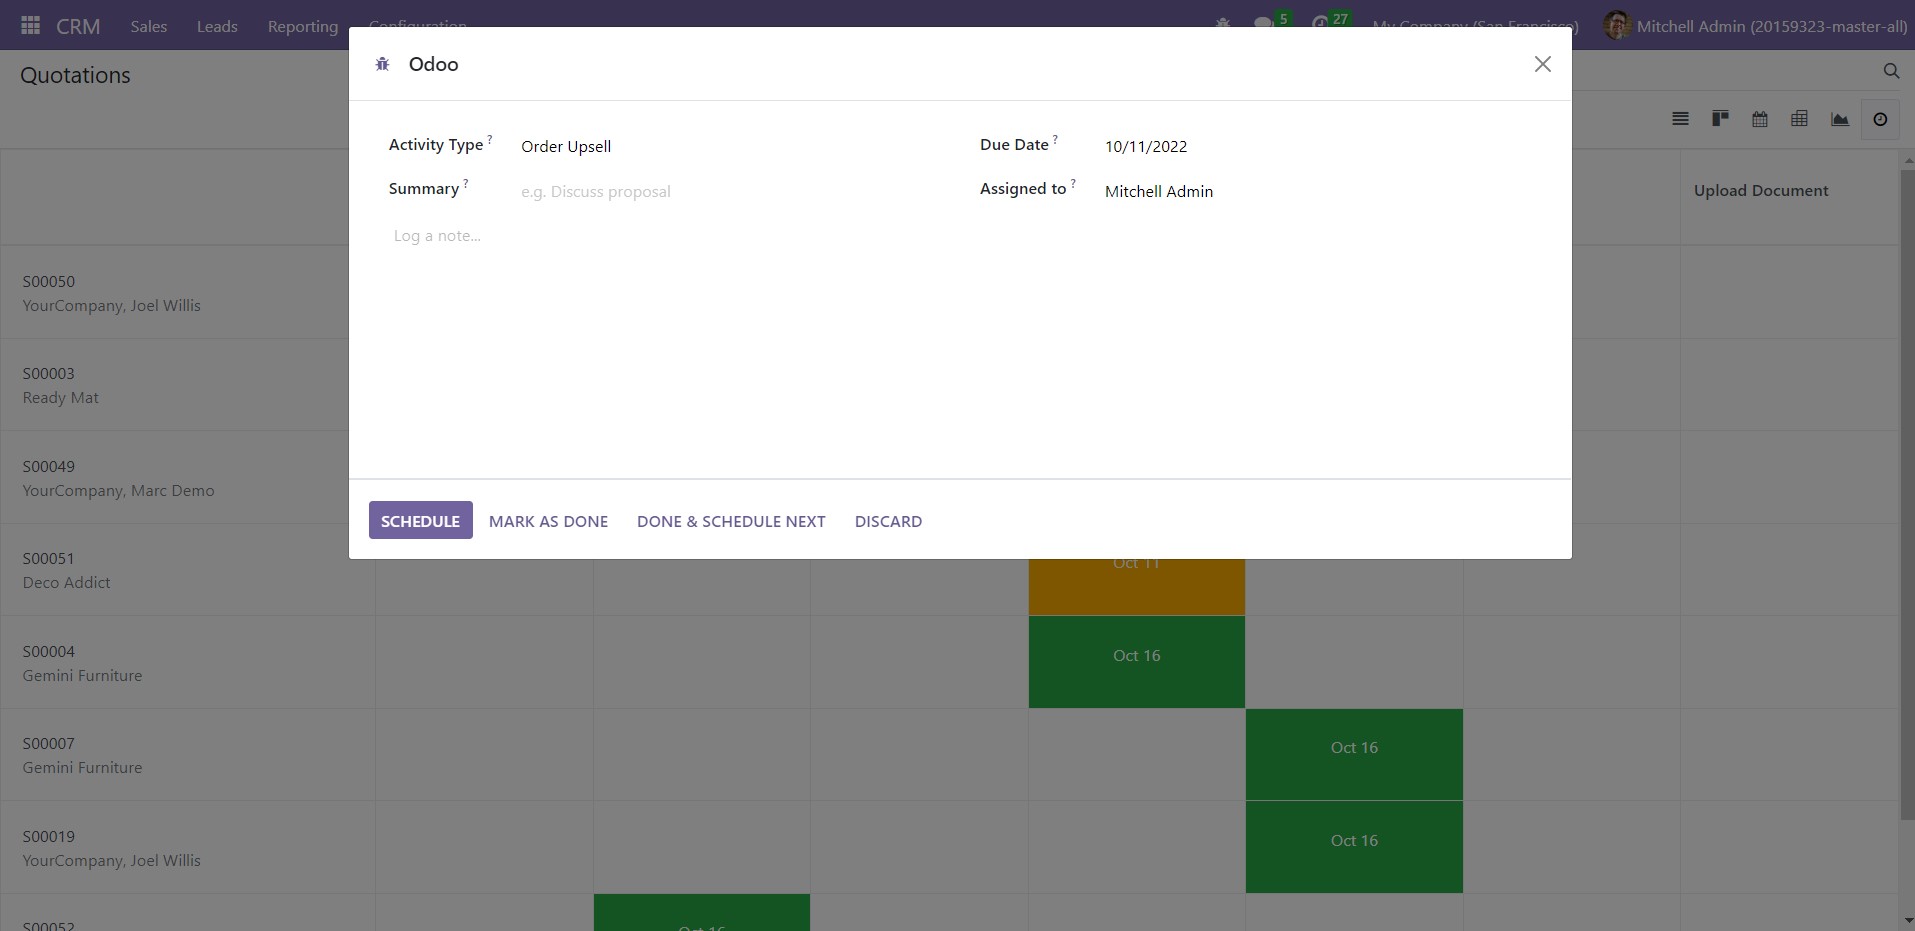Open quotation S00051 Deco Addict row
Image resolution: width=1915 pixels, height=931 pixels.
[x=187, y=570]
